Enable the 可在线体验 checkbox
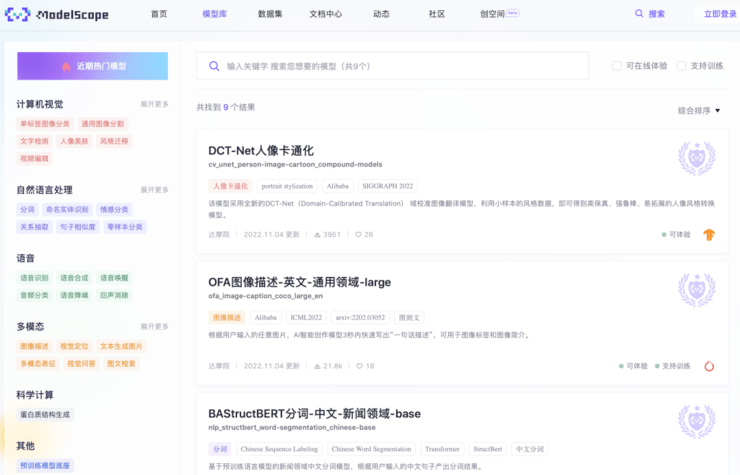This screenshot has height=475, width=740. click(617, 66)
